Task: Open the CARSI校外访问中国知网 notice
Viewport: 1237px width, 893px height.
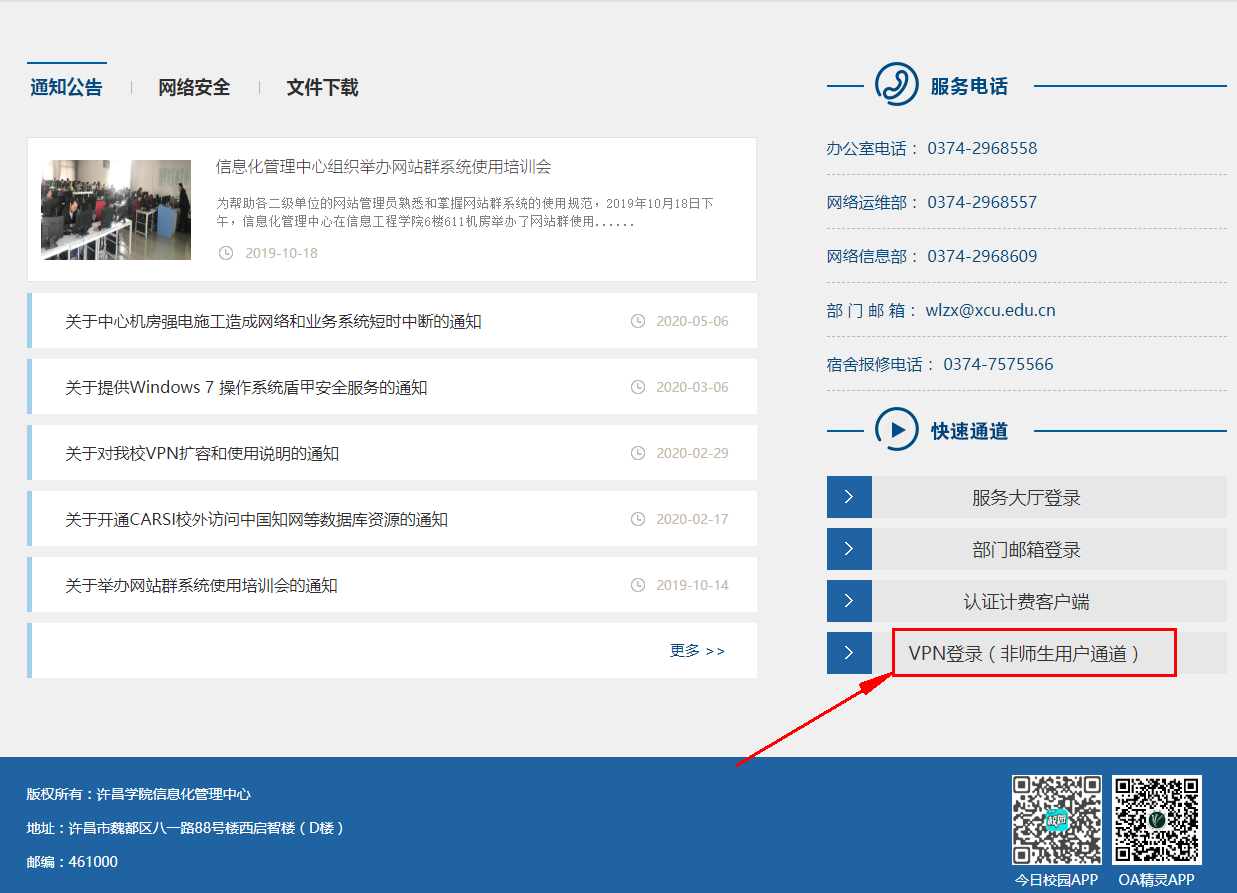Action: point(256,520)
